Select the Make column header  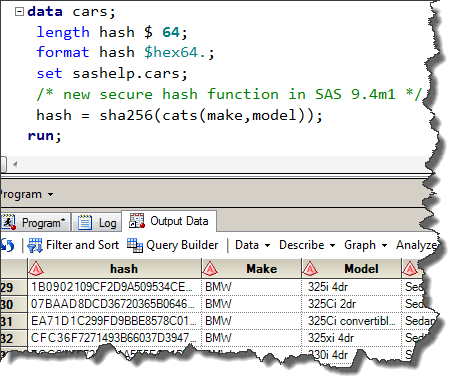(252, 269)
